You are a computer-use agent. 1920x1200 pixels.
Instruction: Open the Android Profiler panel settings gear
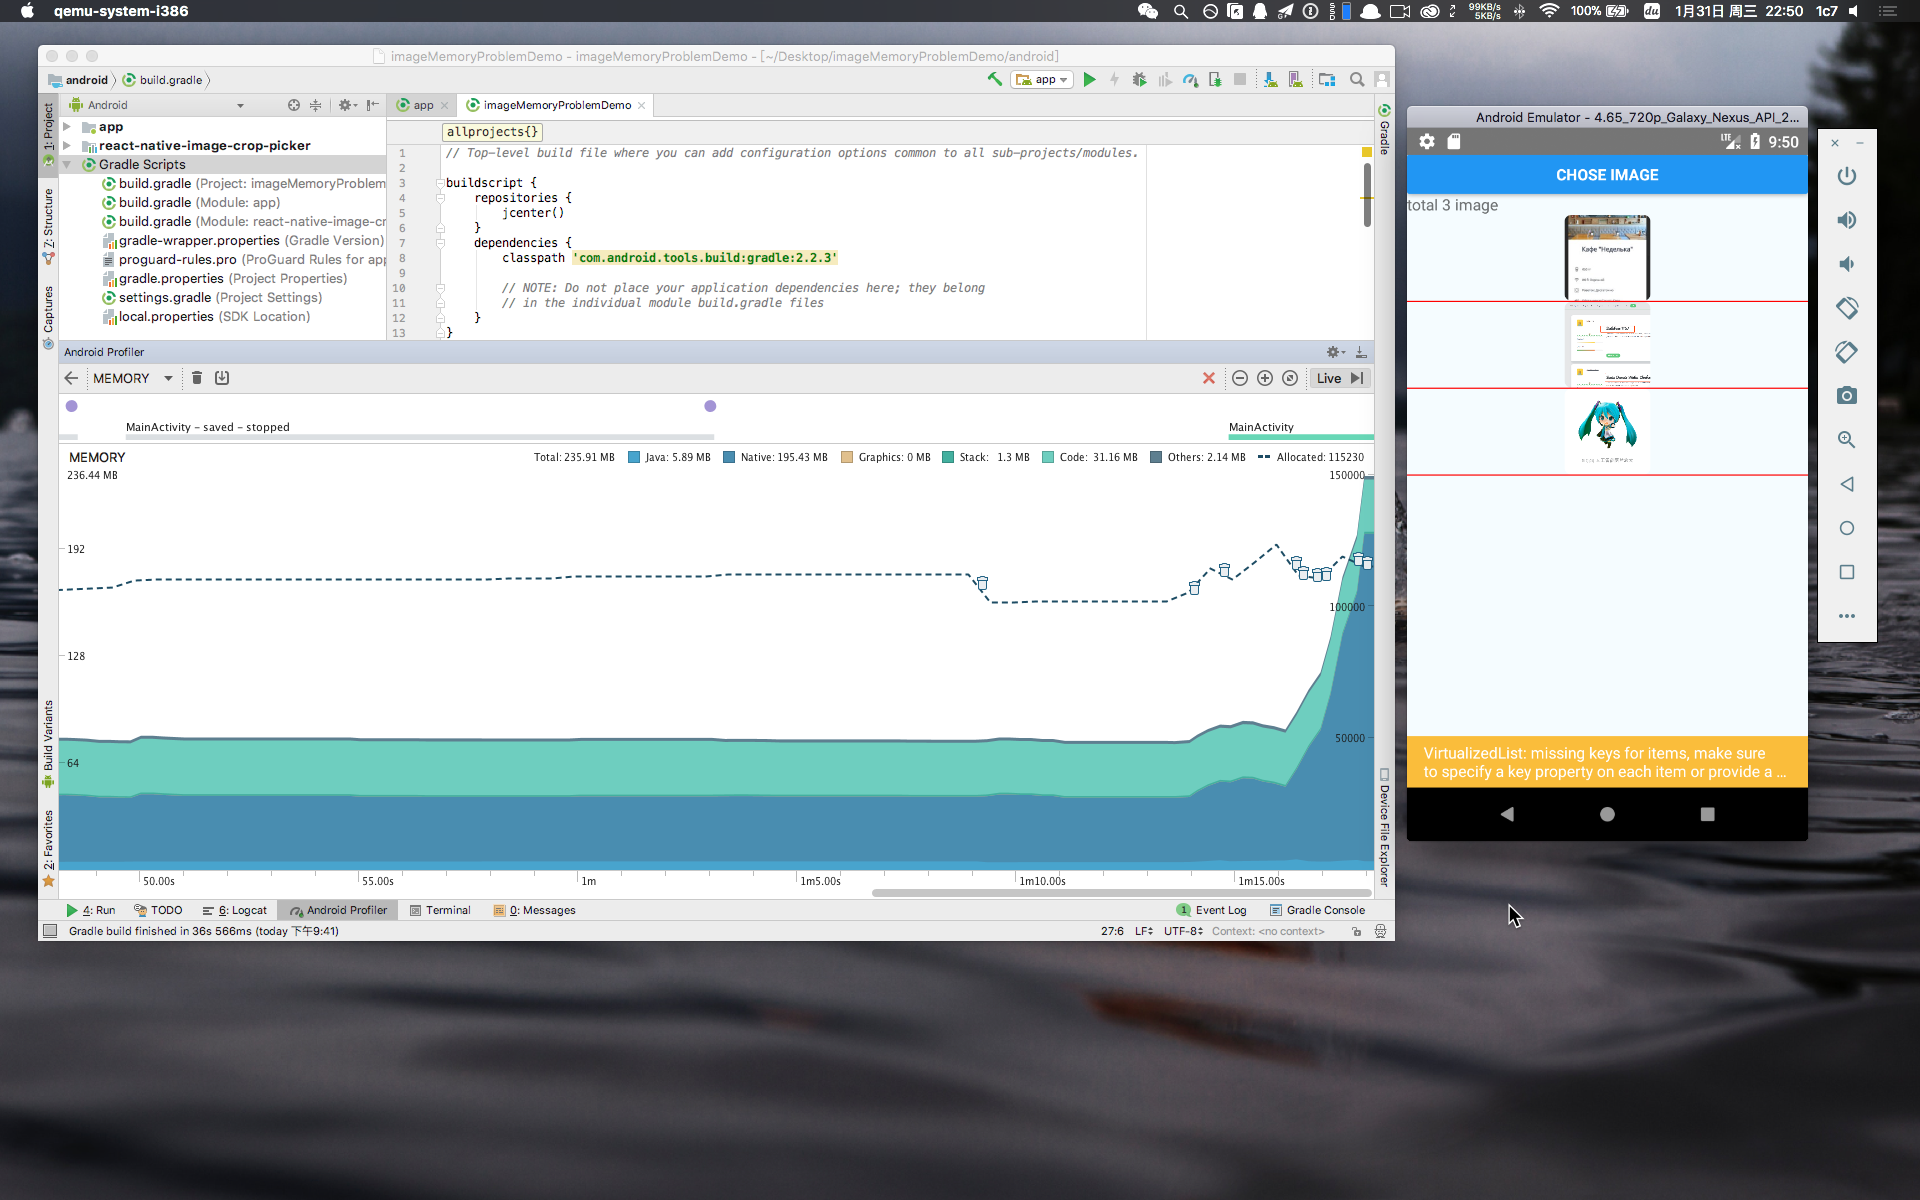(1335, 352)
